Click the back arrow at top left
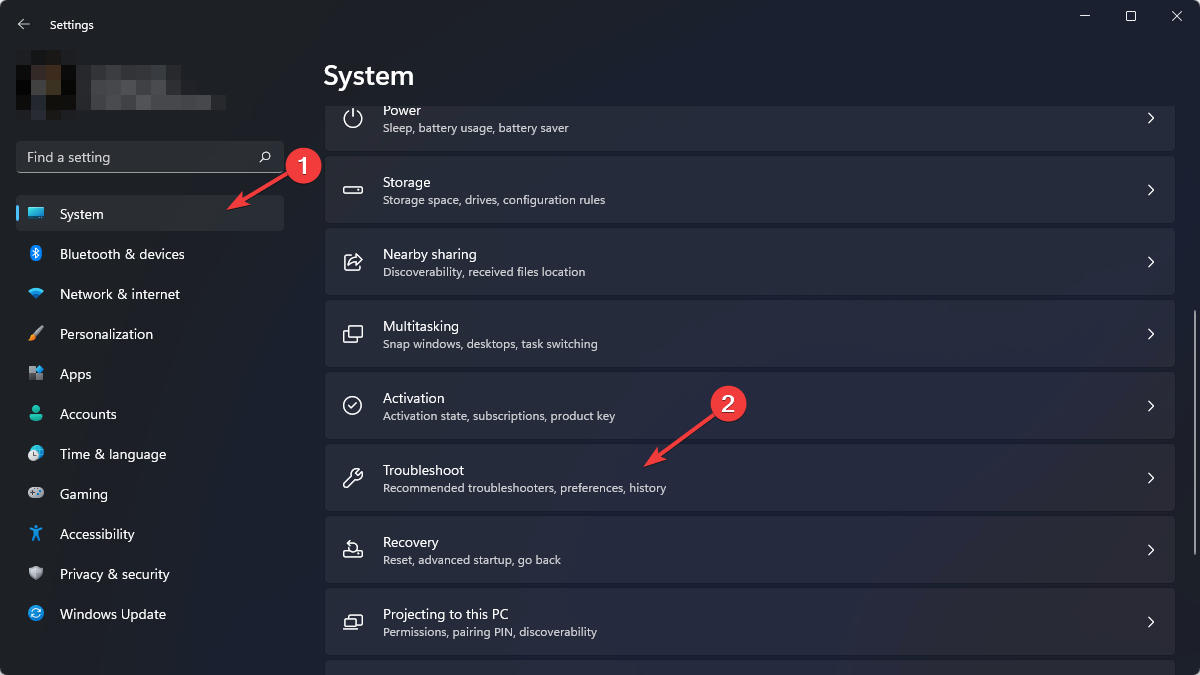The height and width of the screenshot is (675, 1200). (23, 24)
